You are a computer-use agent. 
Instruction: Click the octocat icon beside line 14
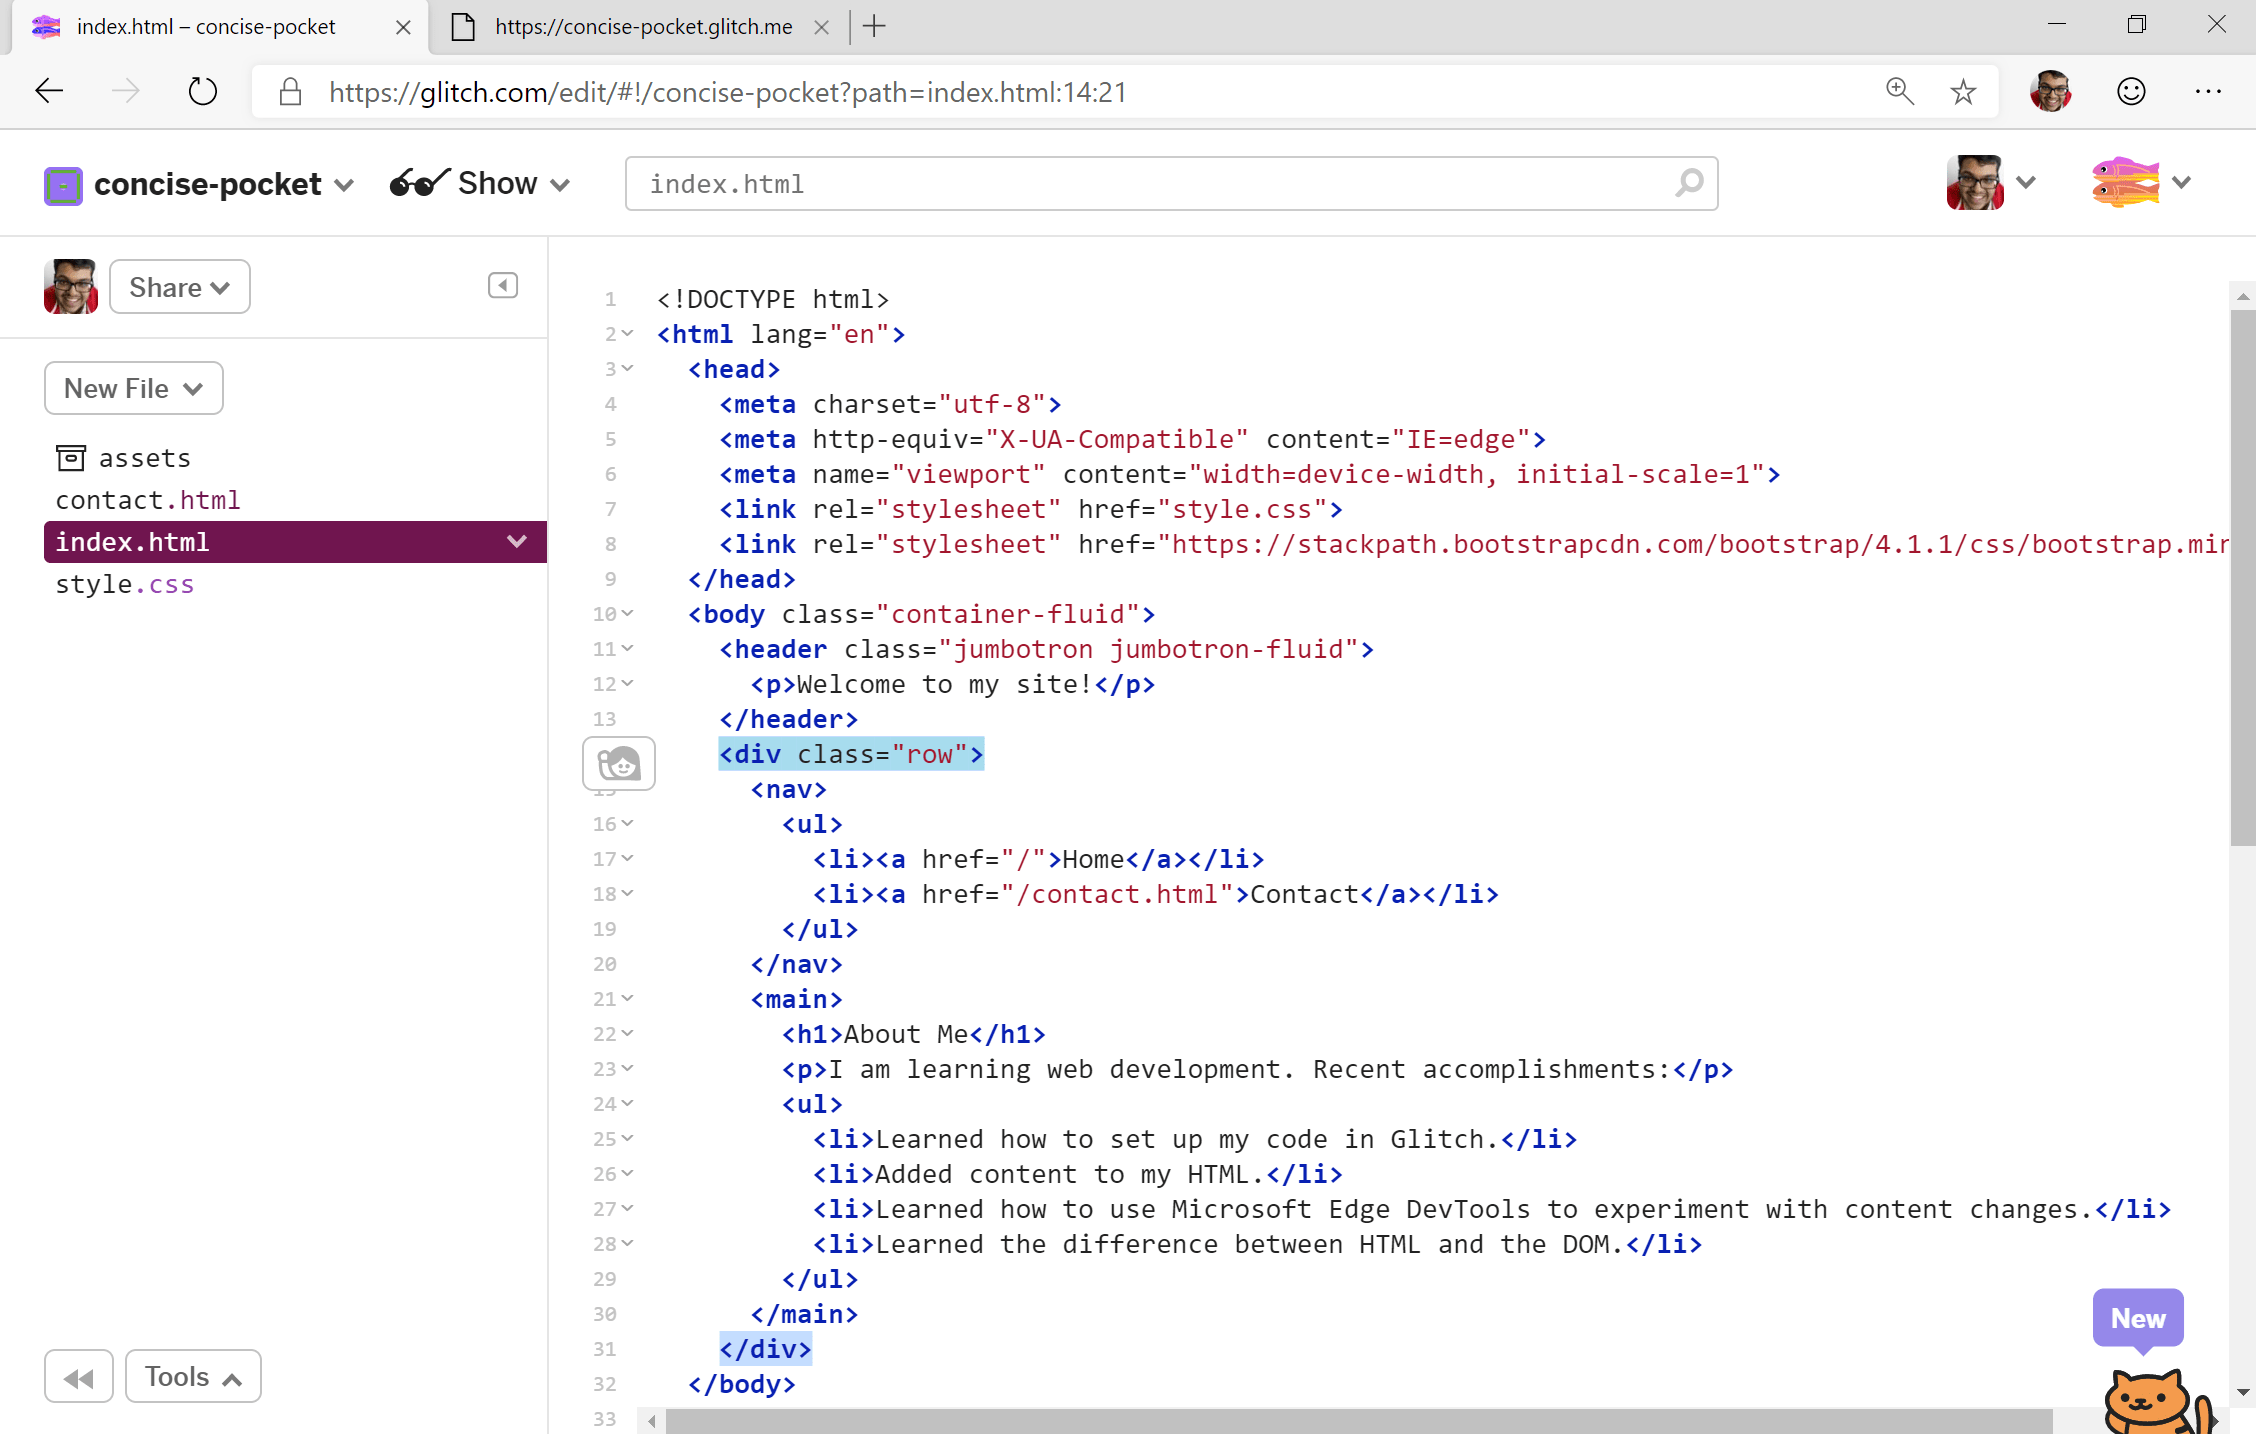tap(619, 763)
